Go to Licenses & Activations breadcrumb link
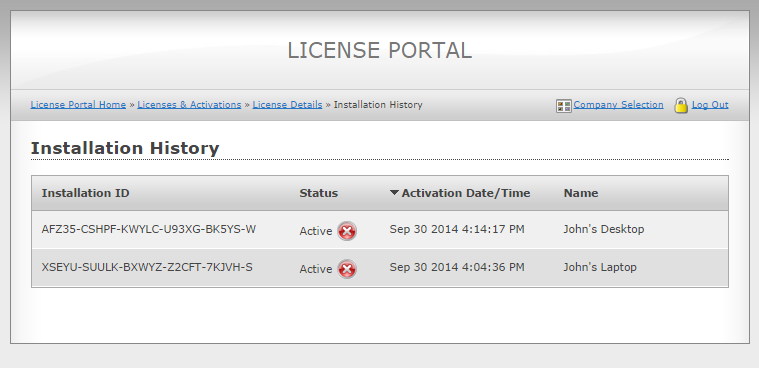 189,105
